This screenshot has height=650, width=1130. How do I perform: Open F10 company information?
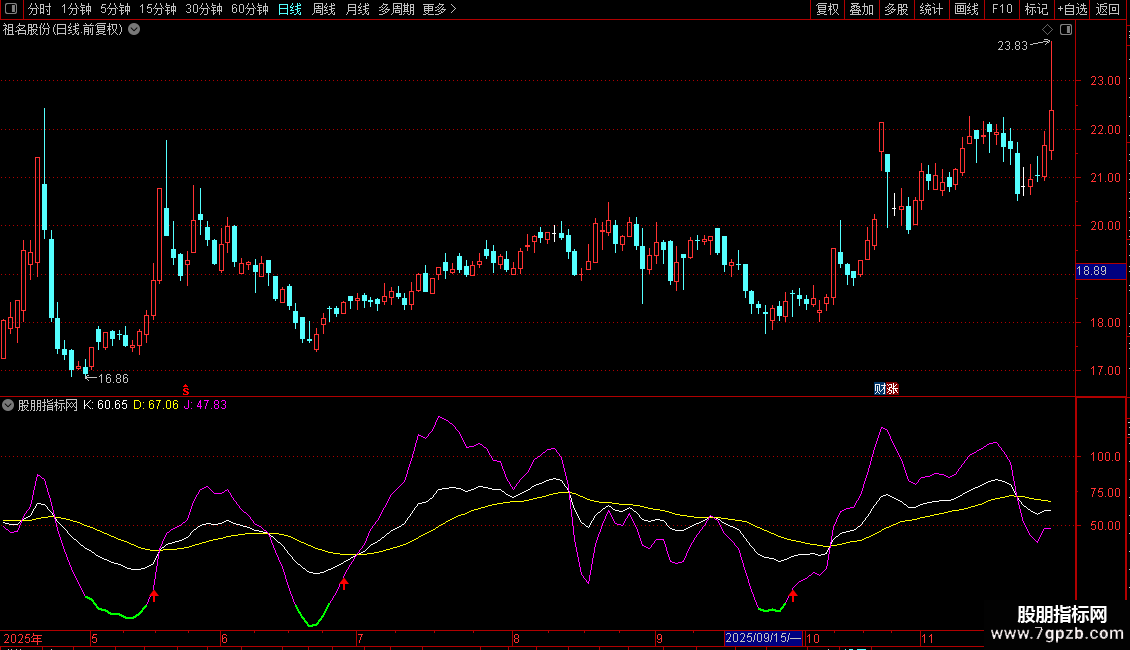coord(1001,9)
